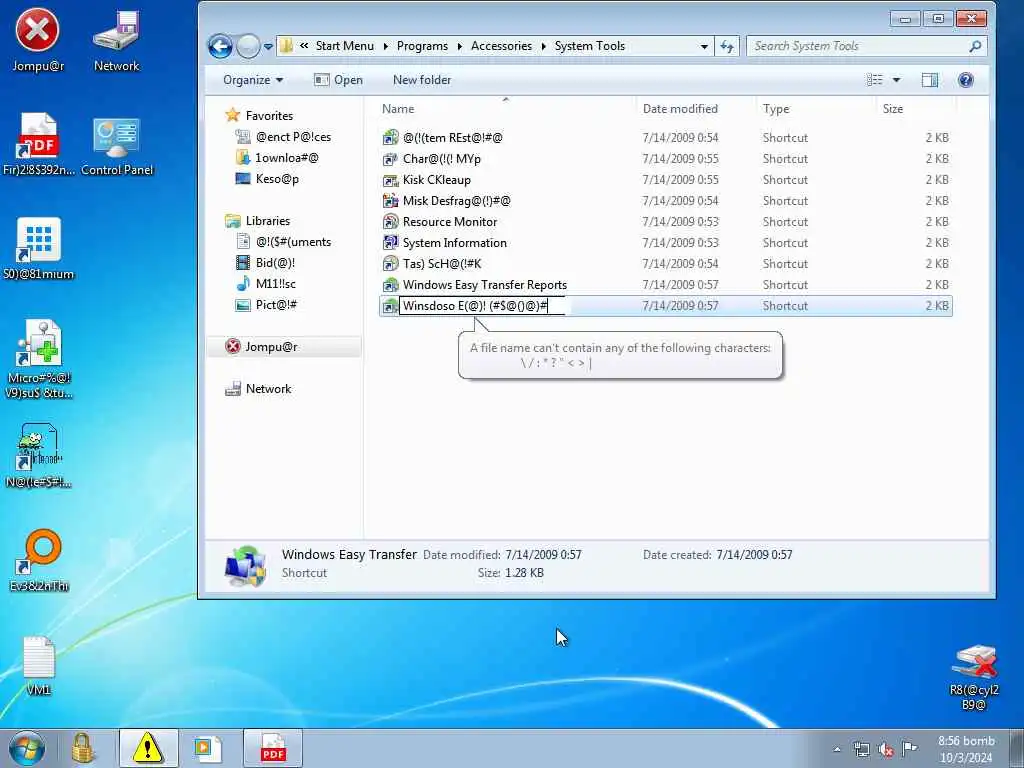
Task: Change your view using the view icon
Action: pyautogui.click(x=874, y=80)
